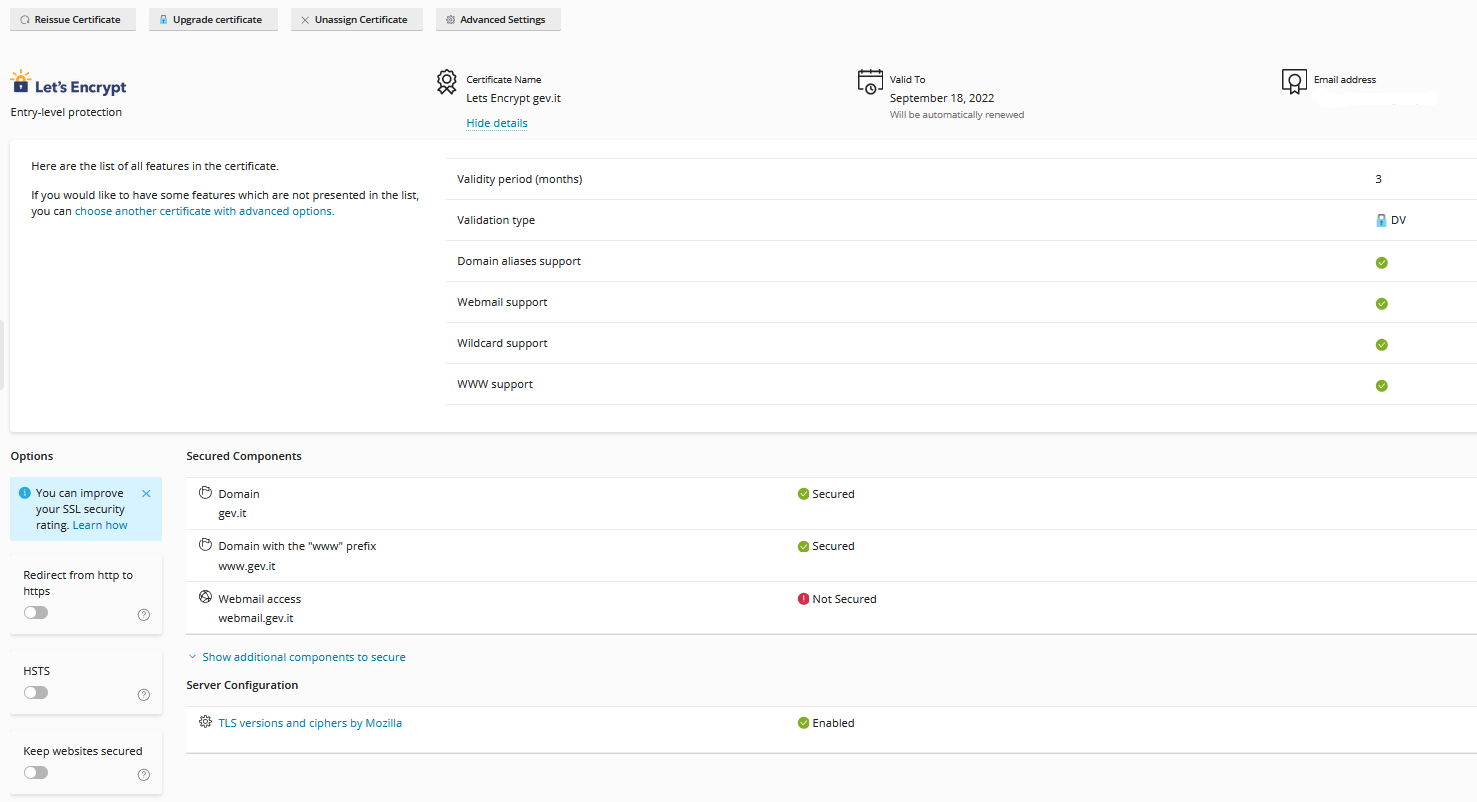Viewport: 1477px width, 802px height.
Task: Open Advanced Settings
Action: (498, 20)
